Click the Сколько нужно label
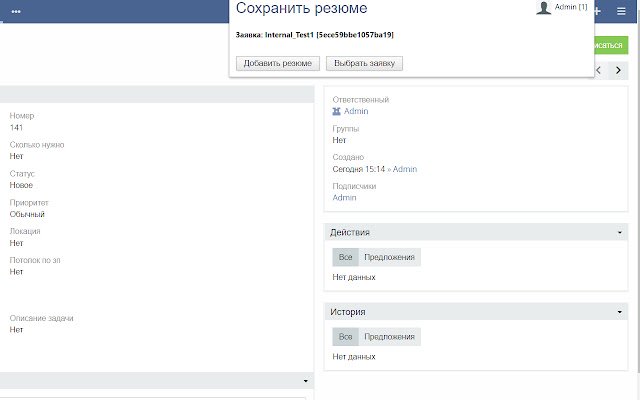The height and width of the screenshot is (400, 640). click(x=37, y=145)
